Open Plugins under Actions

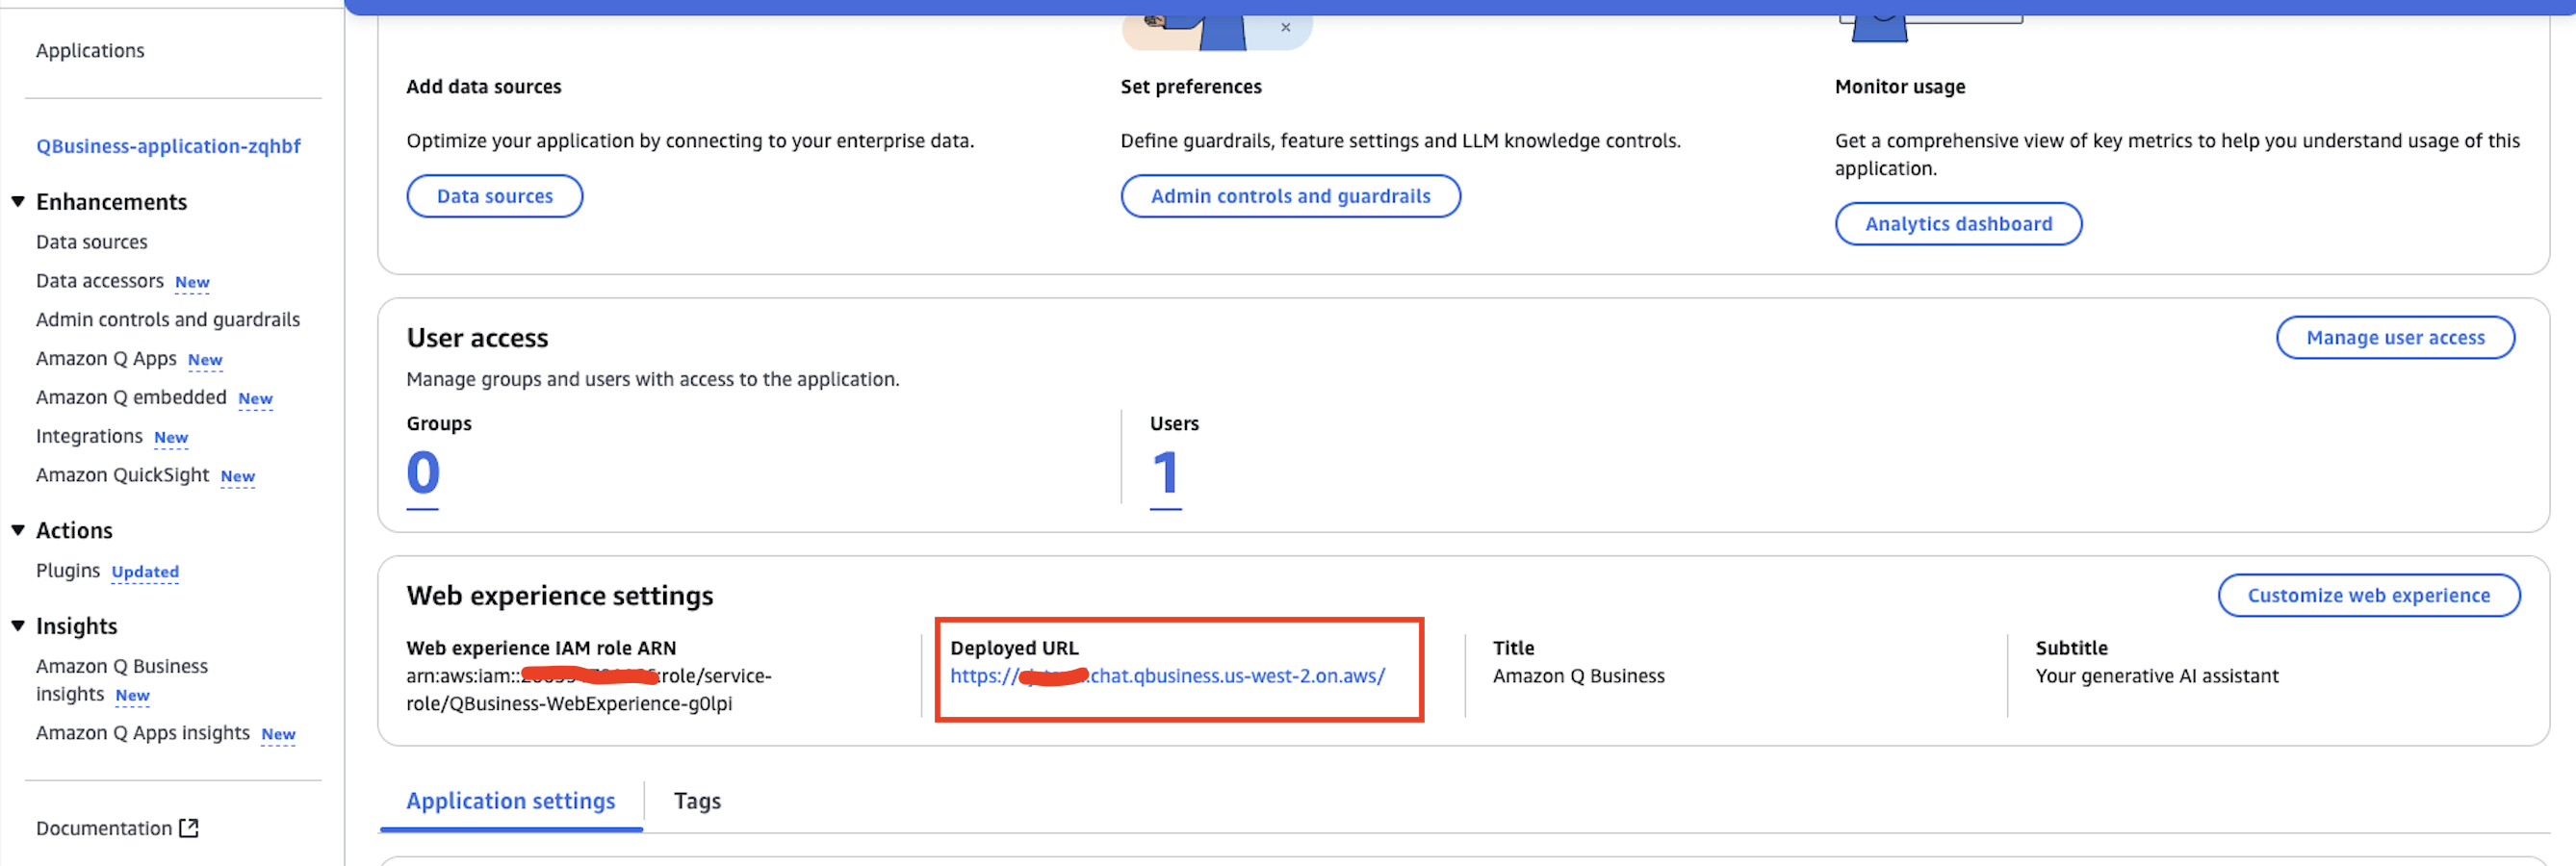68,570
